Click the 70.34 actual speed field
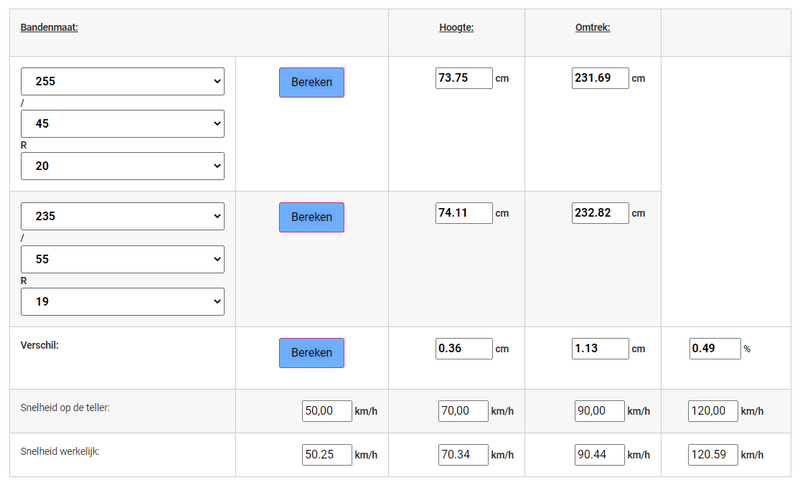Image resolution: width=800 pixels, height=485 pixels. point(463,455)
